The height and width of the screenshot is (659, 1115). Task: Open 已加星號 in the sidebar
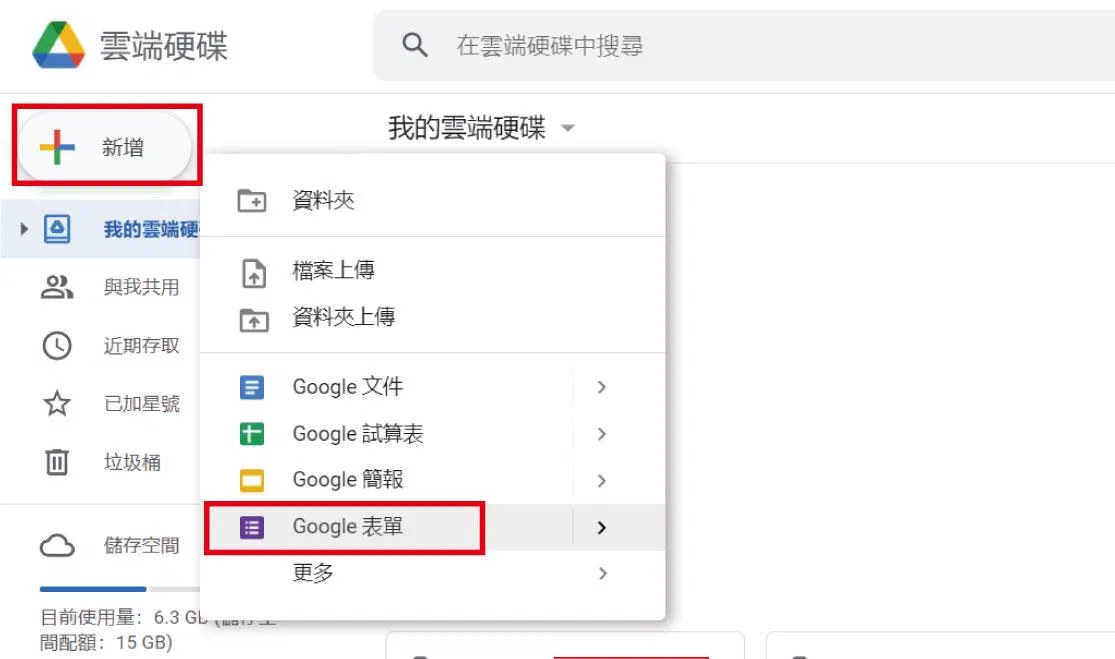tap(142, 404)
